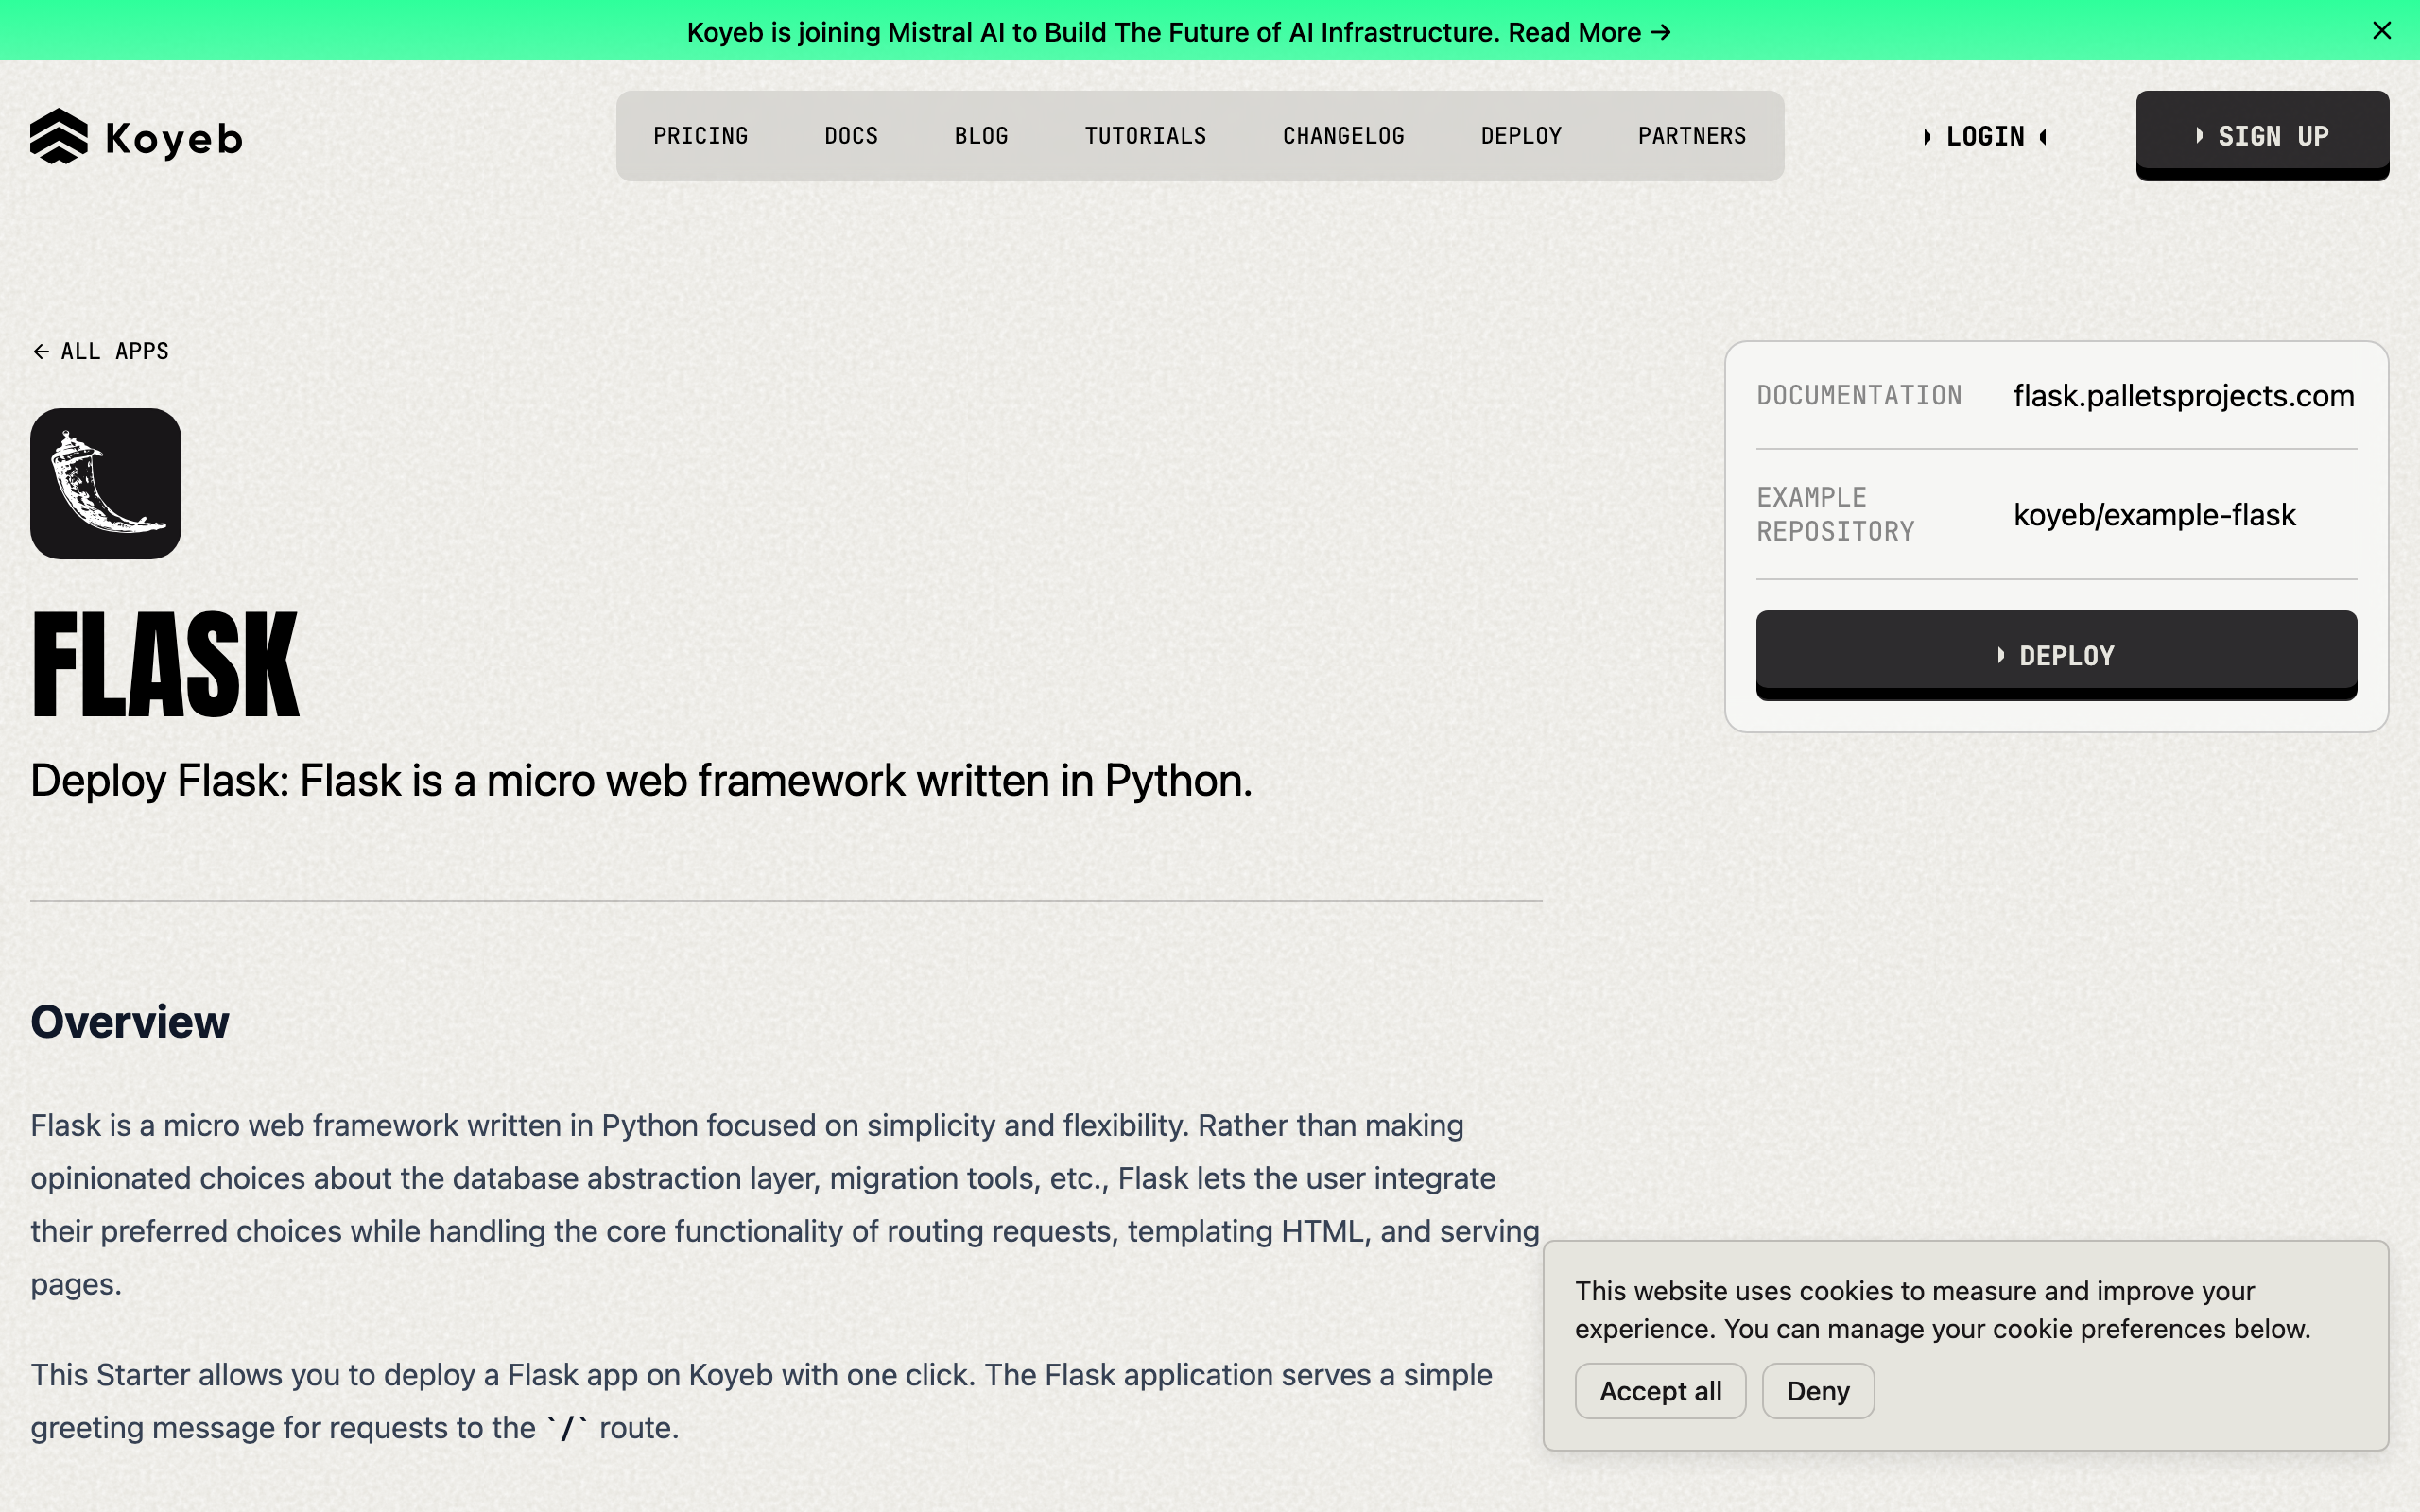The width and height of the screenshot is (2420, 1512).
Task: Click the "This Starter allows you" paragraph
Action: [x=761, y=1401]
